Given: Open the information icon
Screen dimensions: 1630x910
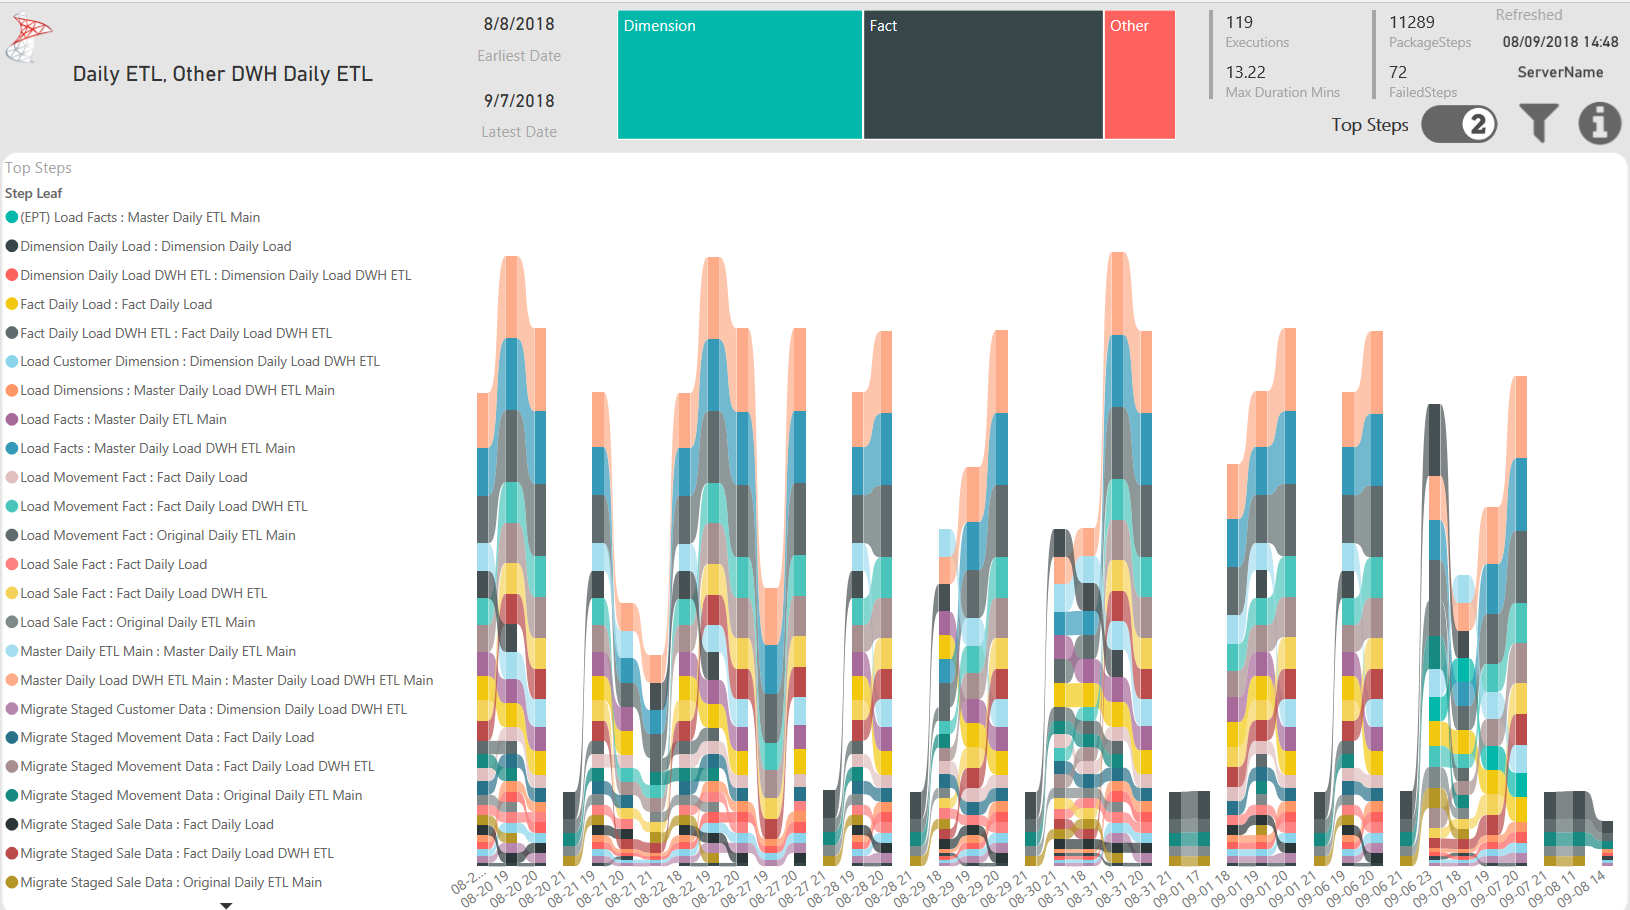Looking at the screenshot, I should [1600, 123].
